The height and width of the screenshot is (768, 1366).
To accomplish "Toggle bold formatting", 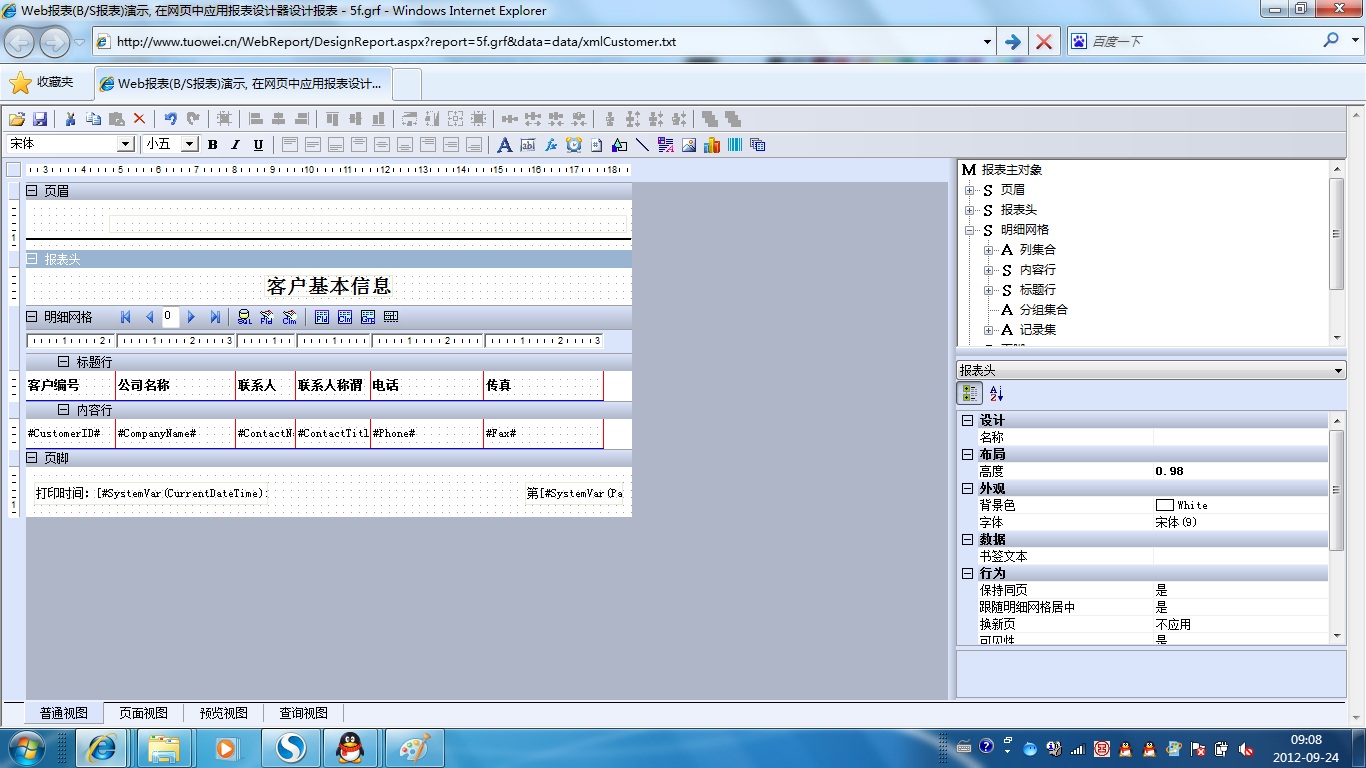I will (x=213, y=145).
